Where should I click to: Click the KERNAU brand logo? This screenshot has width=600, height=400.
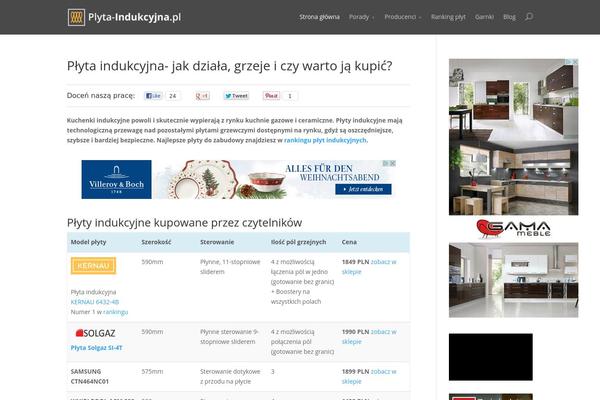click(93, 266)
